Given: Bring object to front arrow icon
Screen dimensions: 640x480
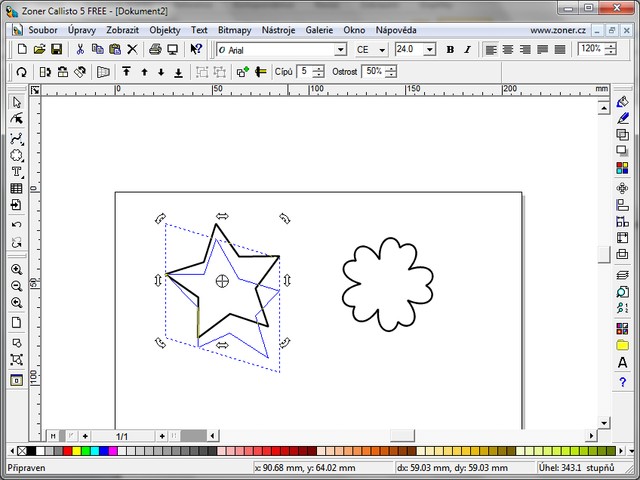Looking at the screenshot, I should click(x=126, y=72).
